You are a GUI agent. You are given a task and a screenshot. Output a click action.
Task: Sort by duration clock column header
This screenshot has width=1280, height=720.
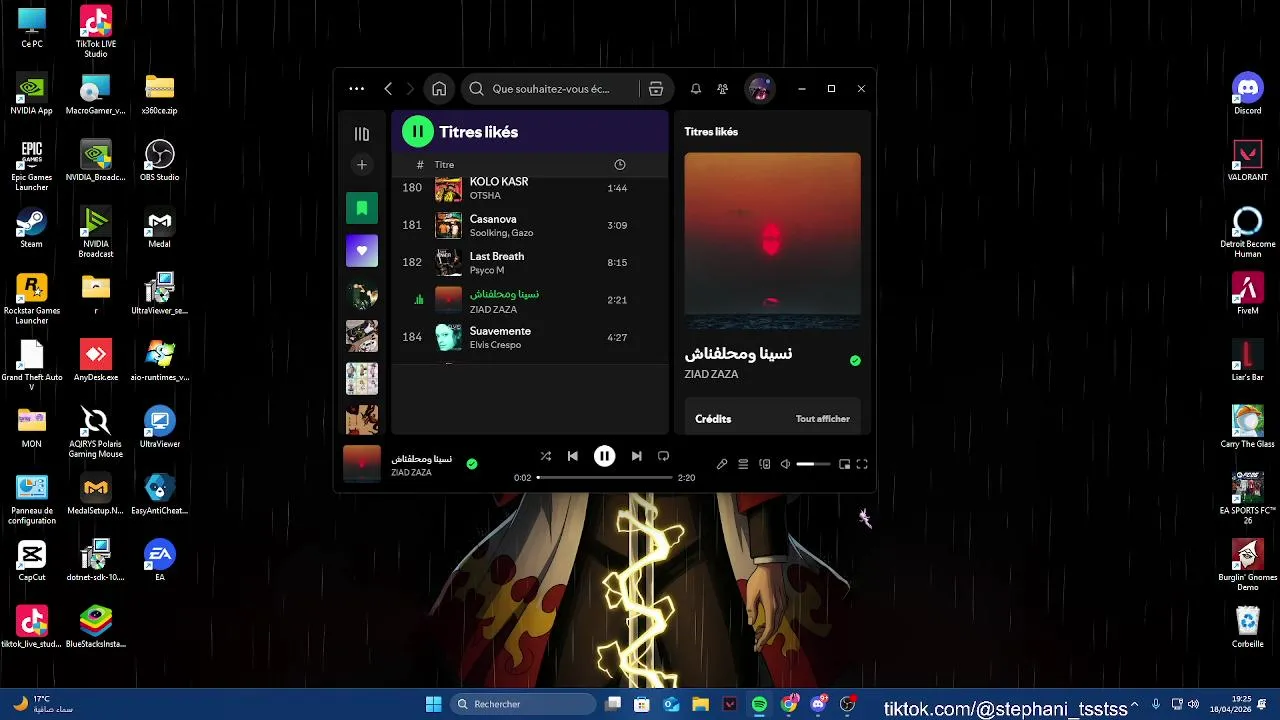(619, 165)
